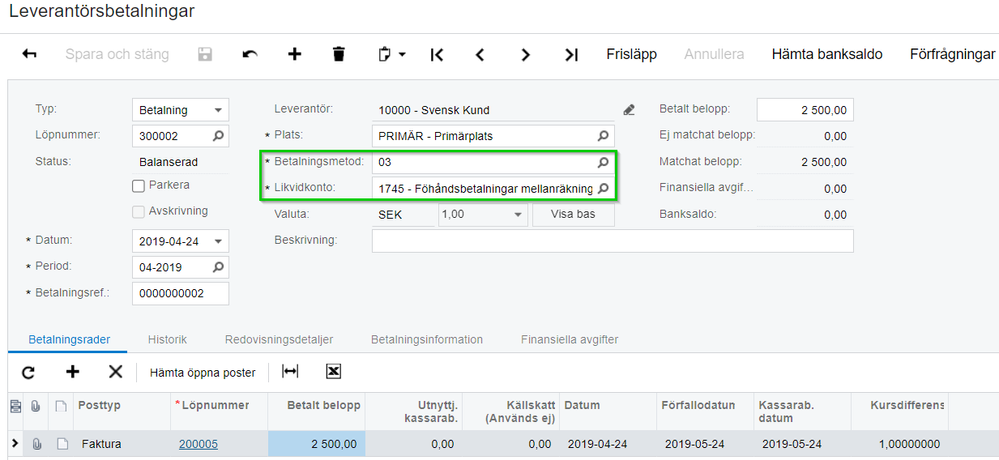Viewport: 999px width, 460px height.
Task: Sort by the Förfallodatum column header
Action: (705, 412)
